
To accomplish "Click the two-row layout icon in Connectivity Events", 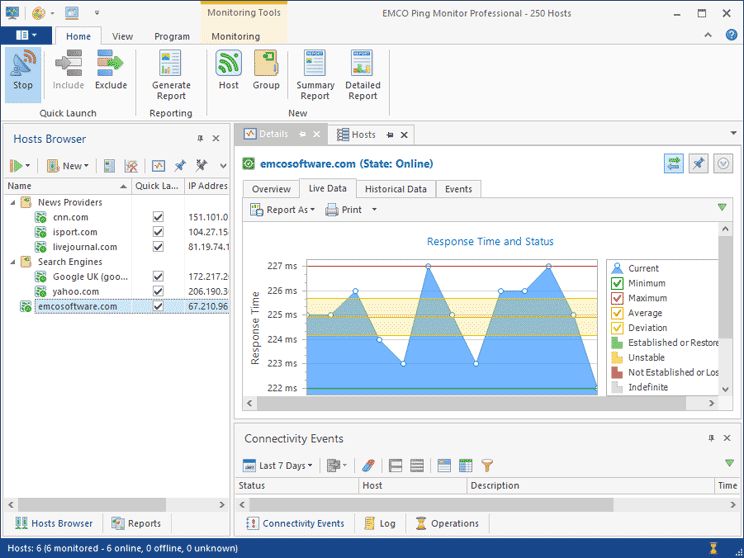I will (395, 465).
